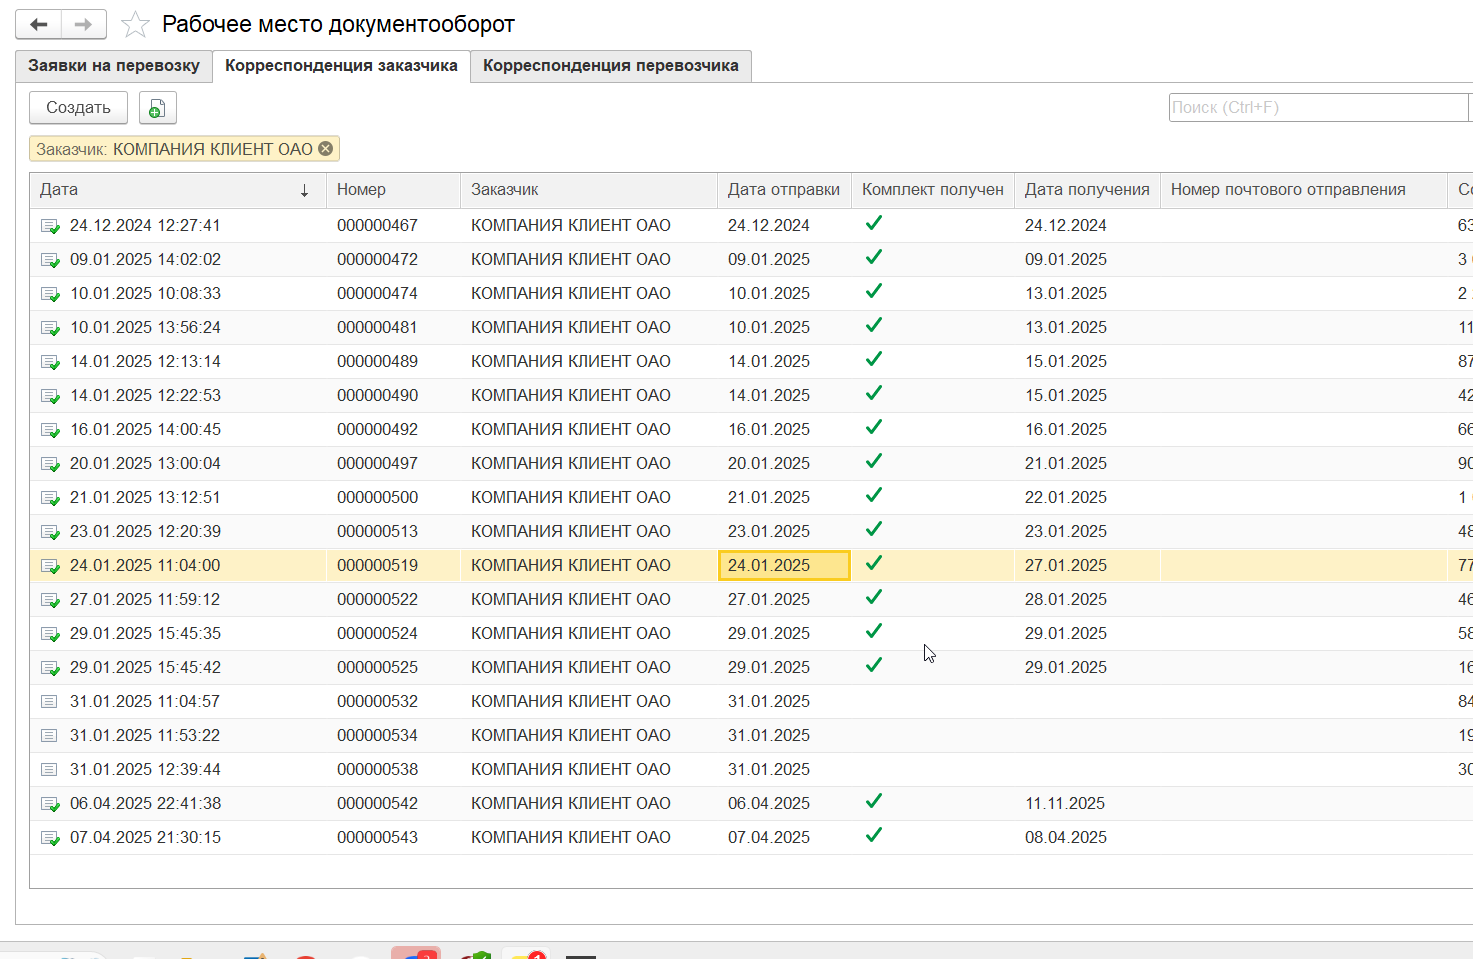Click the Дата отправки column header

[784, 190]
